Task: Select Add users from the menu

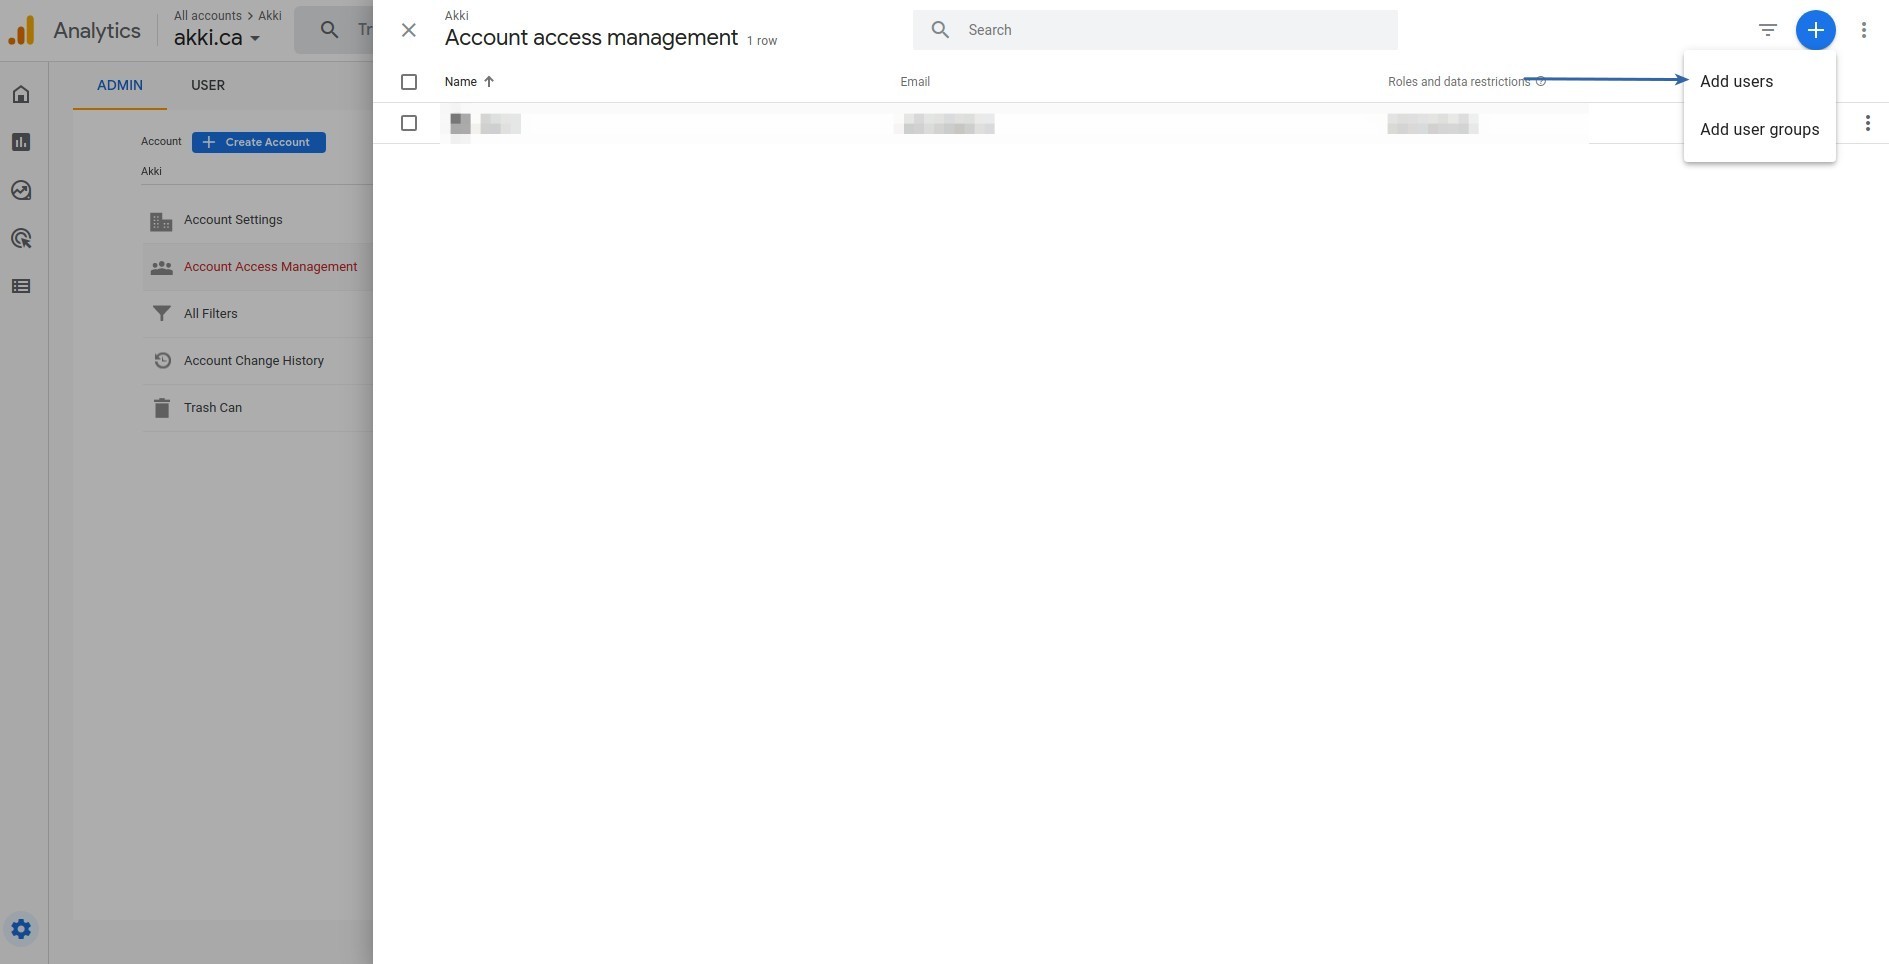Action: (x=1736, y=82)
